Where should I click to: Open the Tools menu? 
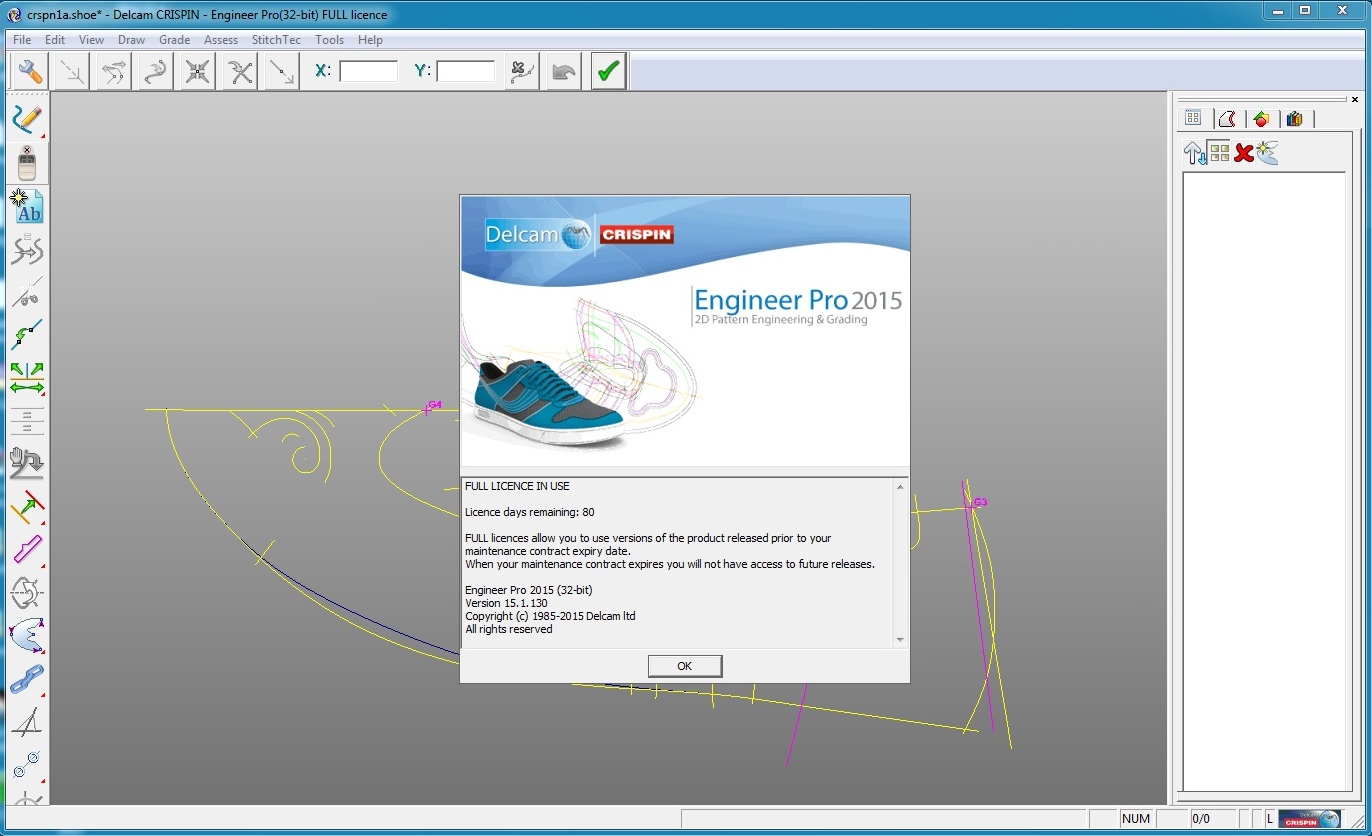coord(329,40)
